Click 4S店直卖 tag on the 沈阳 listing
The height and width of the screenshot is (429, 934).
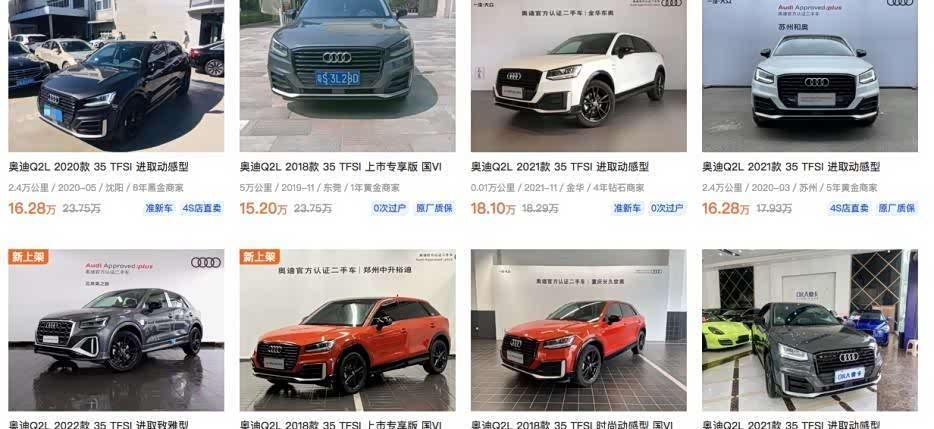tap(201, 209)
